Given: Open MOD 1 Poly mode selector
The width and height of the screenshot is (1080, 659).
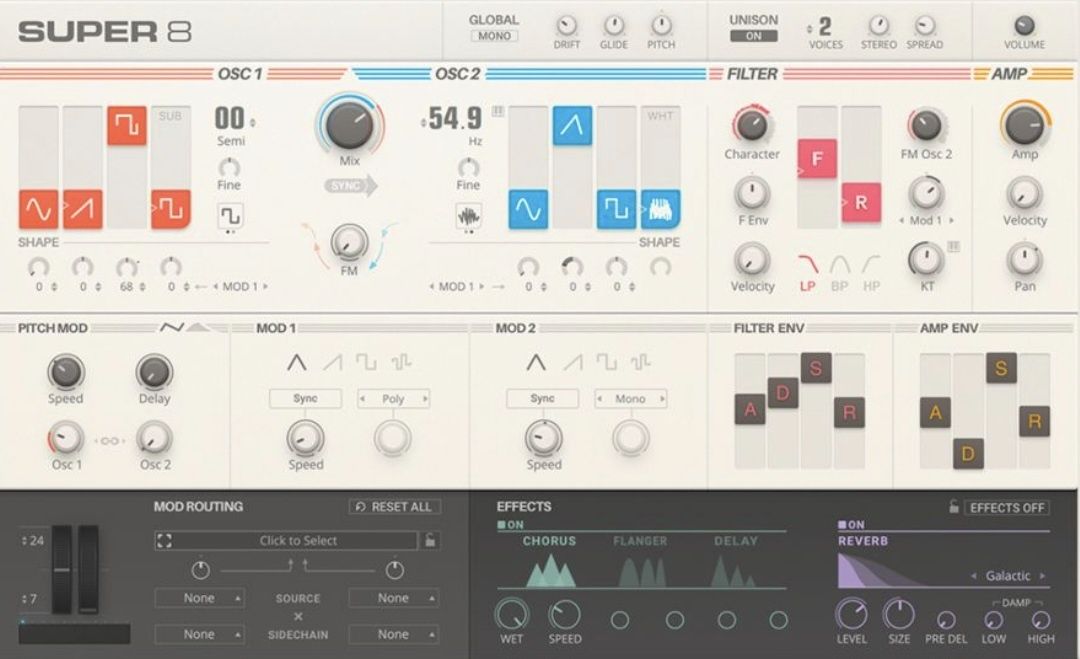Looking at the screenshot, I should tap(393, 399).
